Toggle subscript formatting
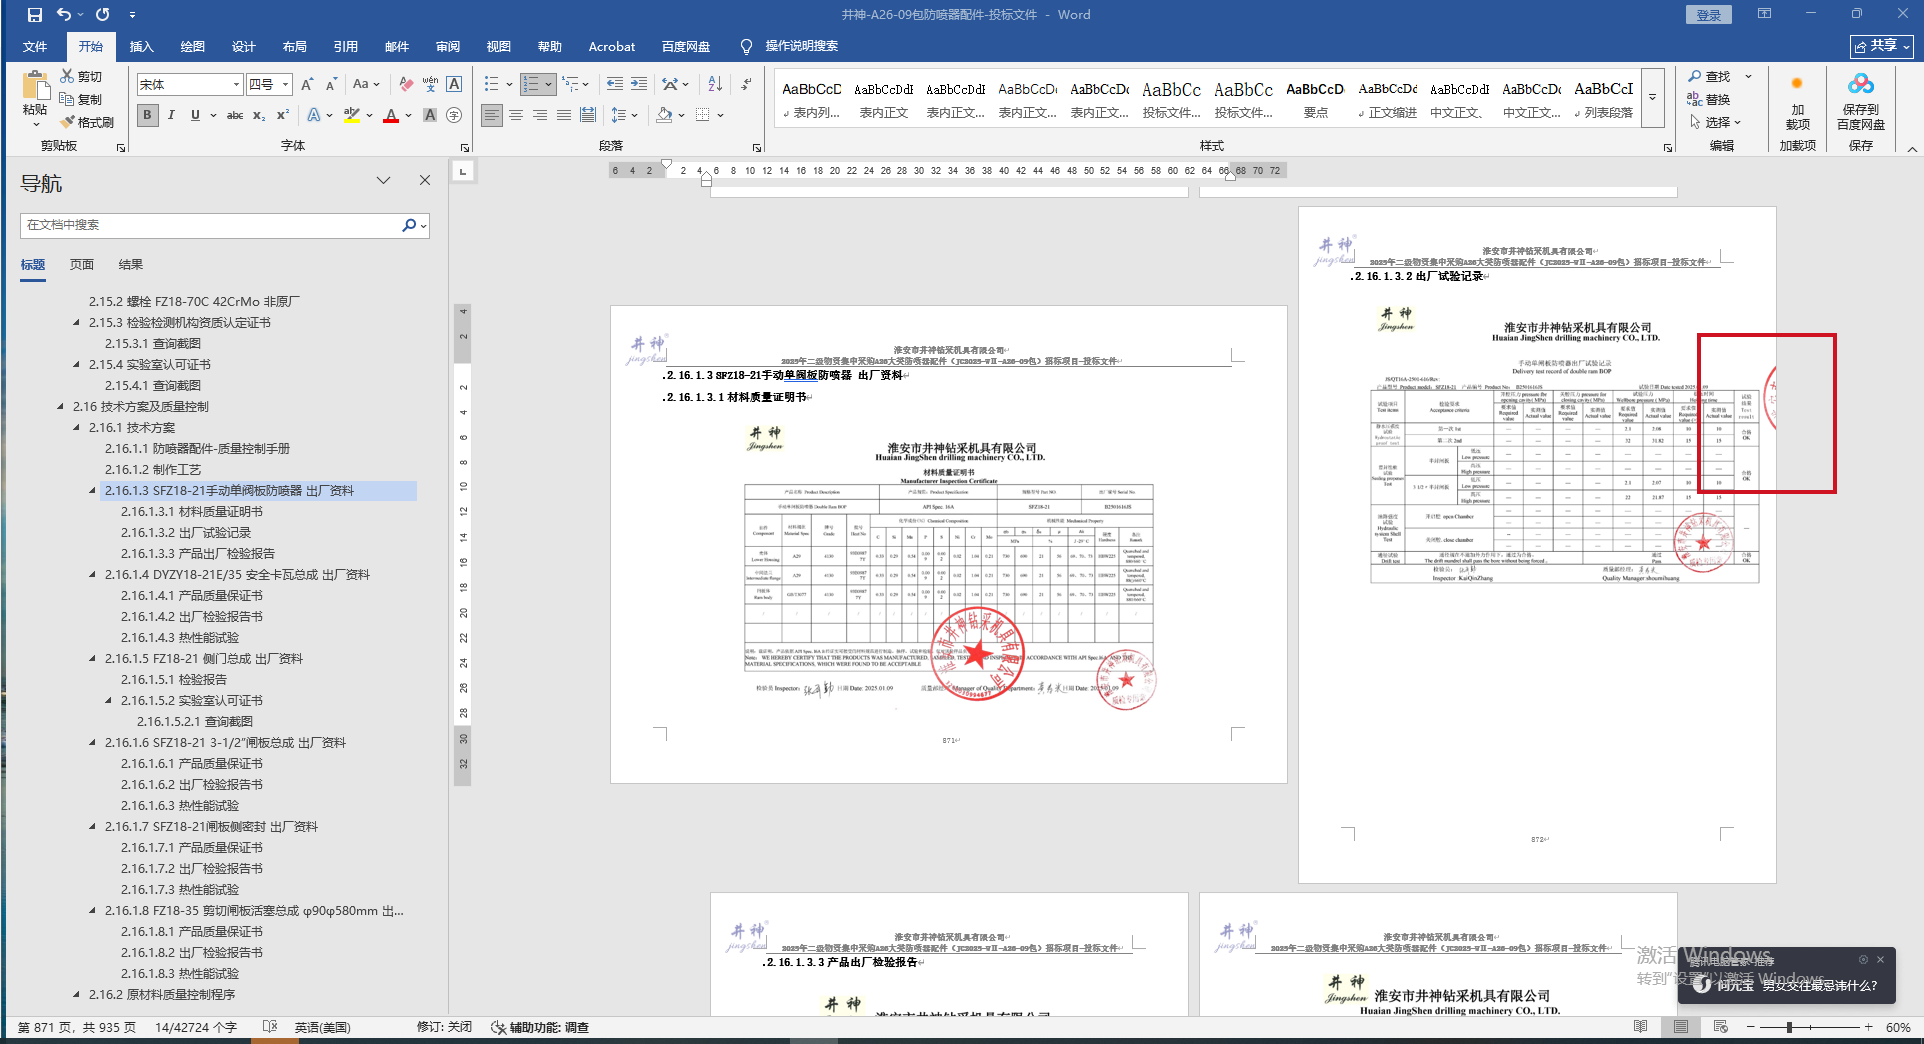Image resolution: width=1924 pixels, height=1044 pixels. tap(259, 115)
